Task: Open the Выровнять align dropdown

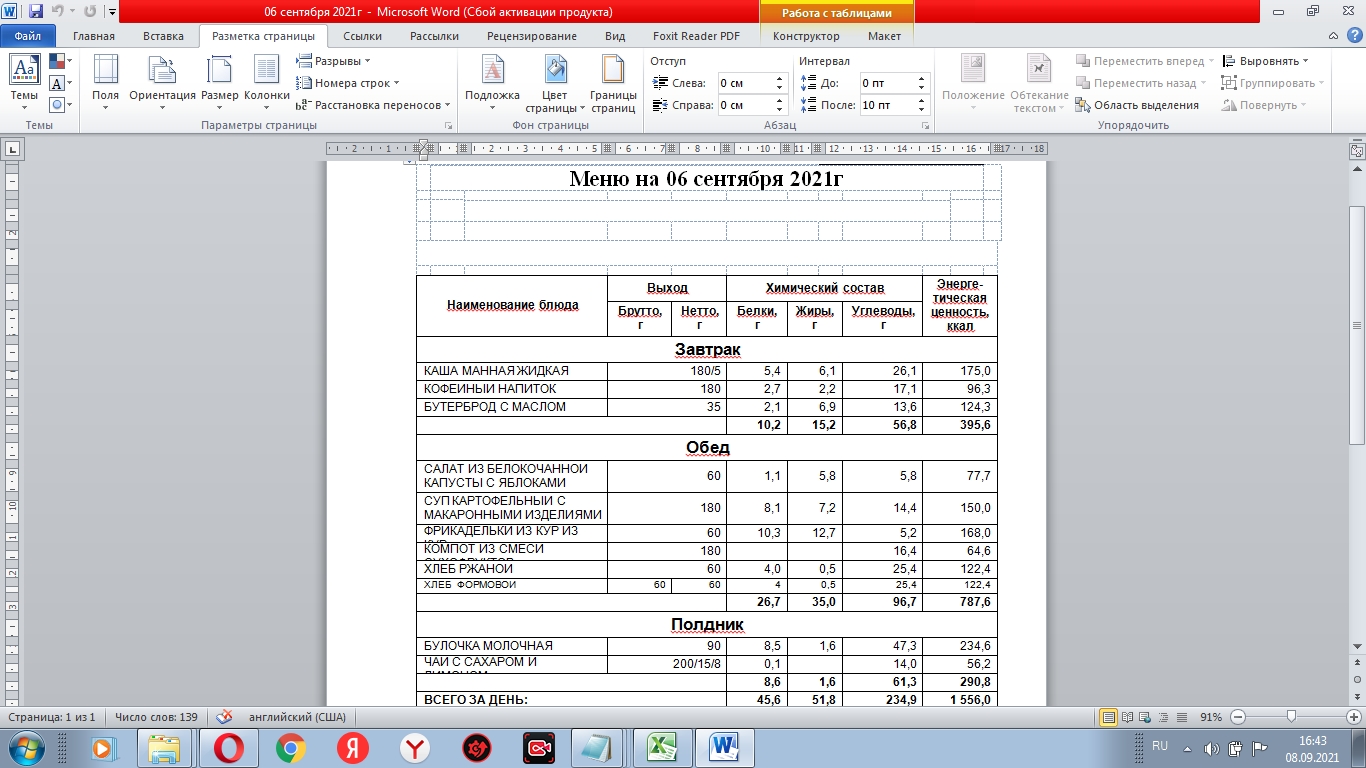Action: click(x=1266, y=61)
